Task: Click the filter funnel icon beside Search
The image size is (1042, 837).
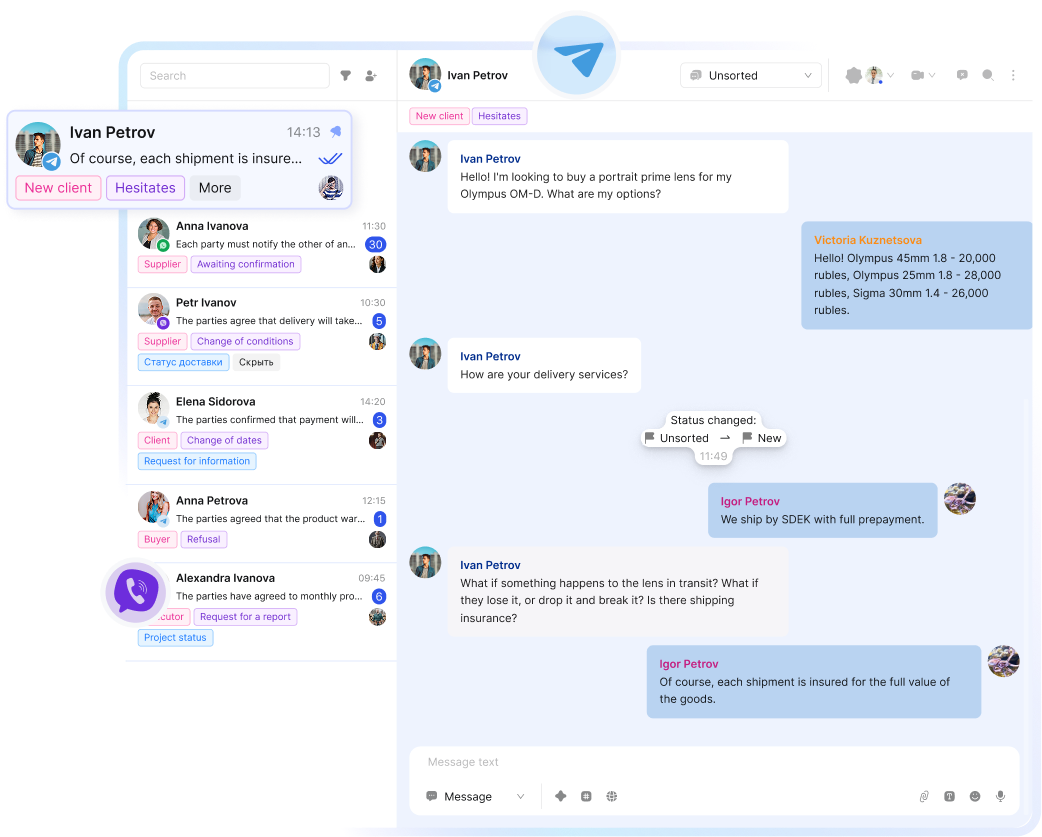Action: coord(346,76)
